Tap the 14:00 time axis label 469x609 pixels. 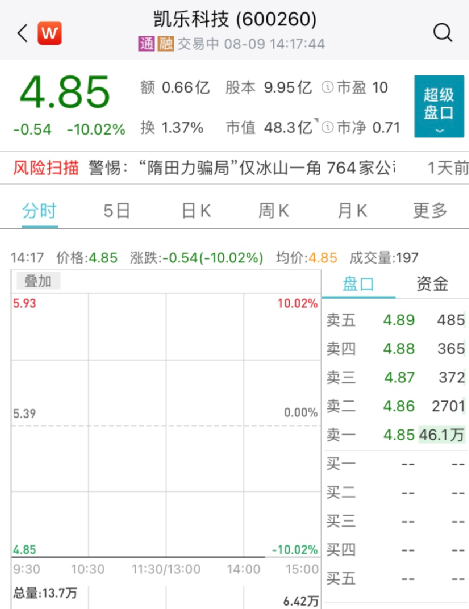click(243, 569)
